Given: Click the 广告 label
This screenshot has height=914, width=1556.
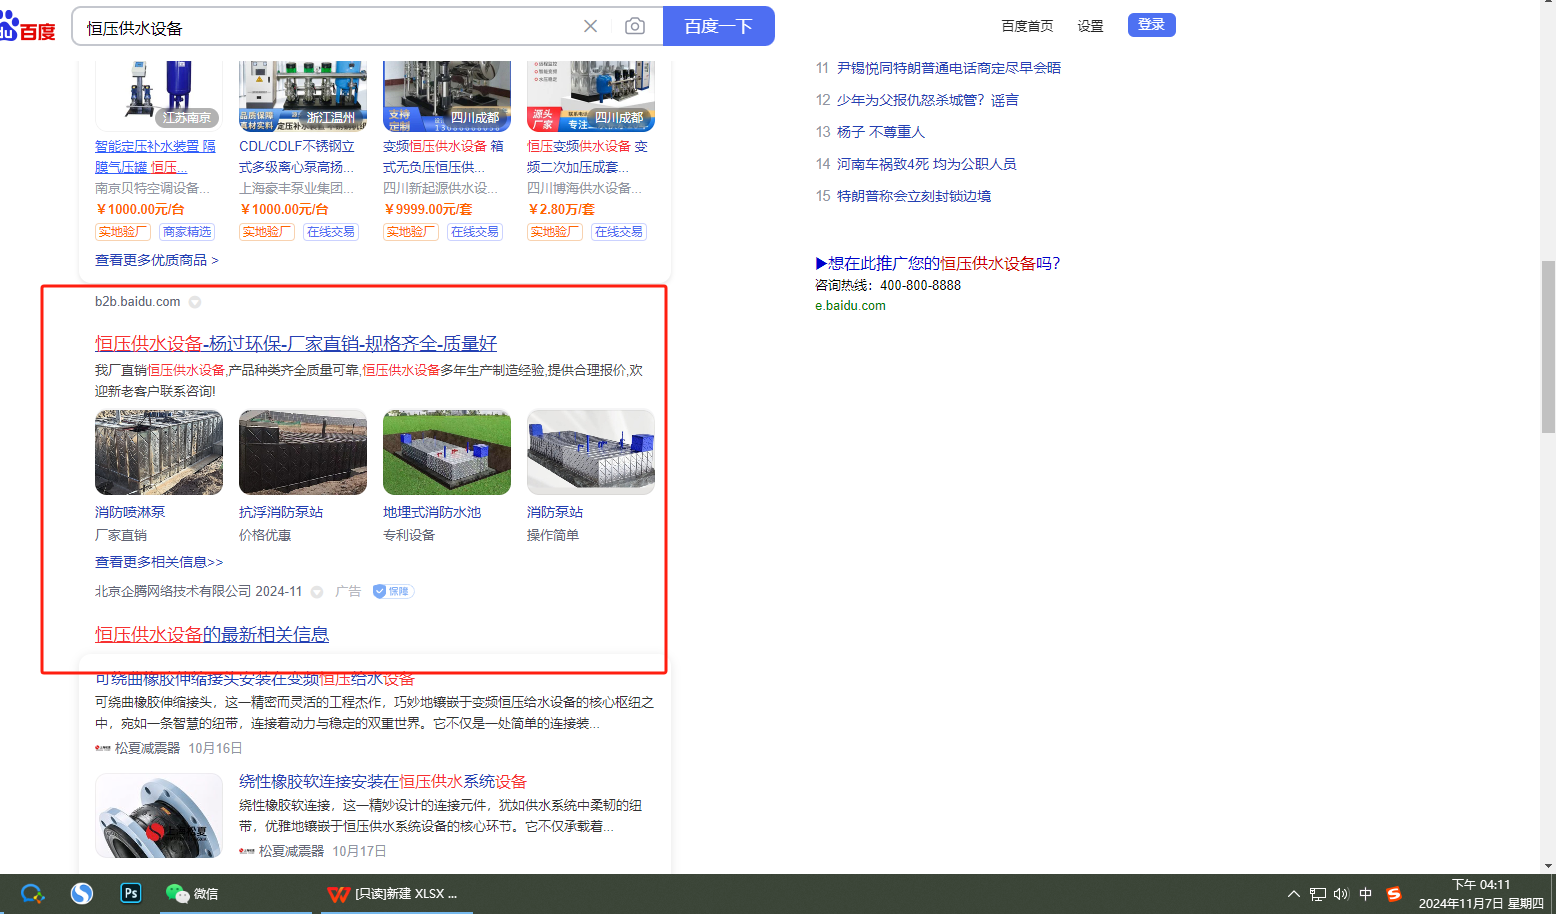Looking at the screenshot, I should click(x=349, y=591).
